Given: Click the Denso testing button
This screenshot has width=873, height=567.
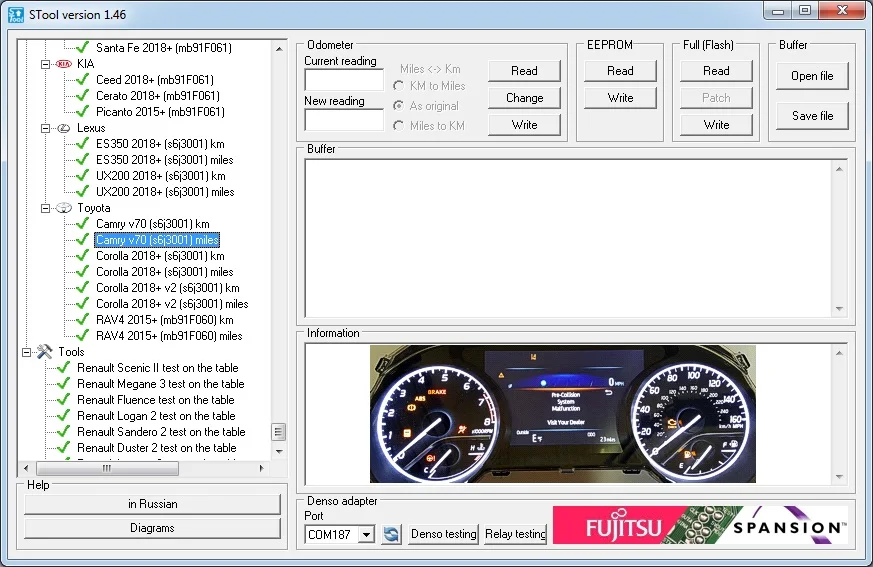Looking at the screenshot, I should (443, 534).
